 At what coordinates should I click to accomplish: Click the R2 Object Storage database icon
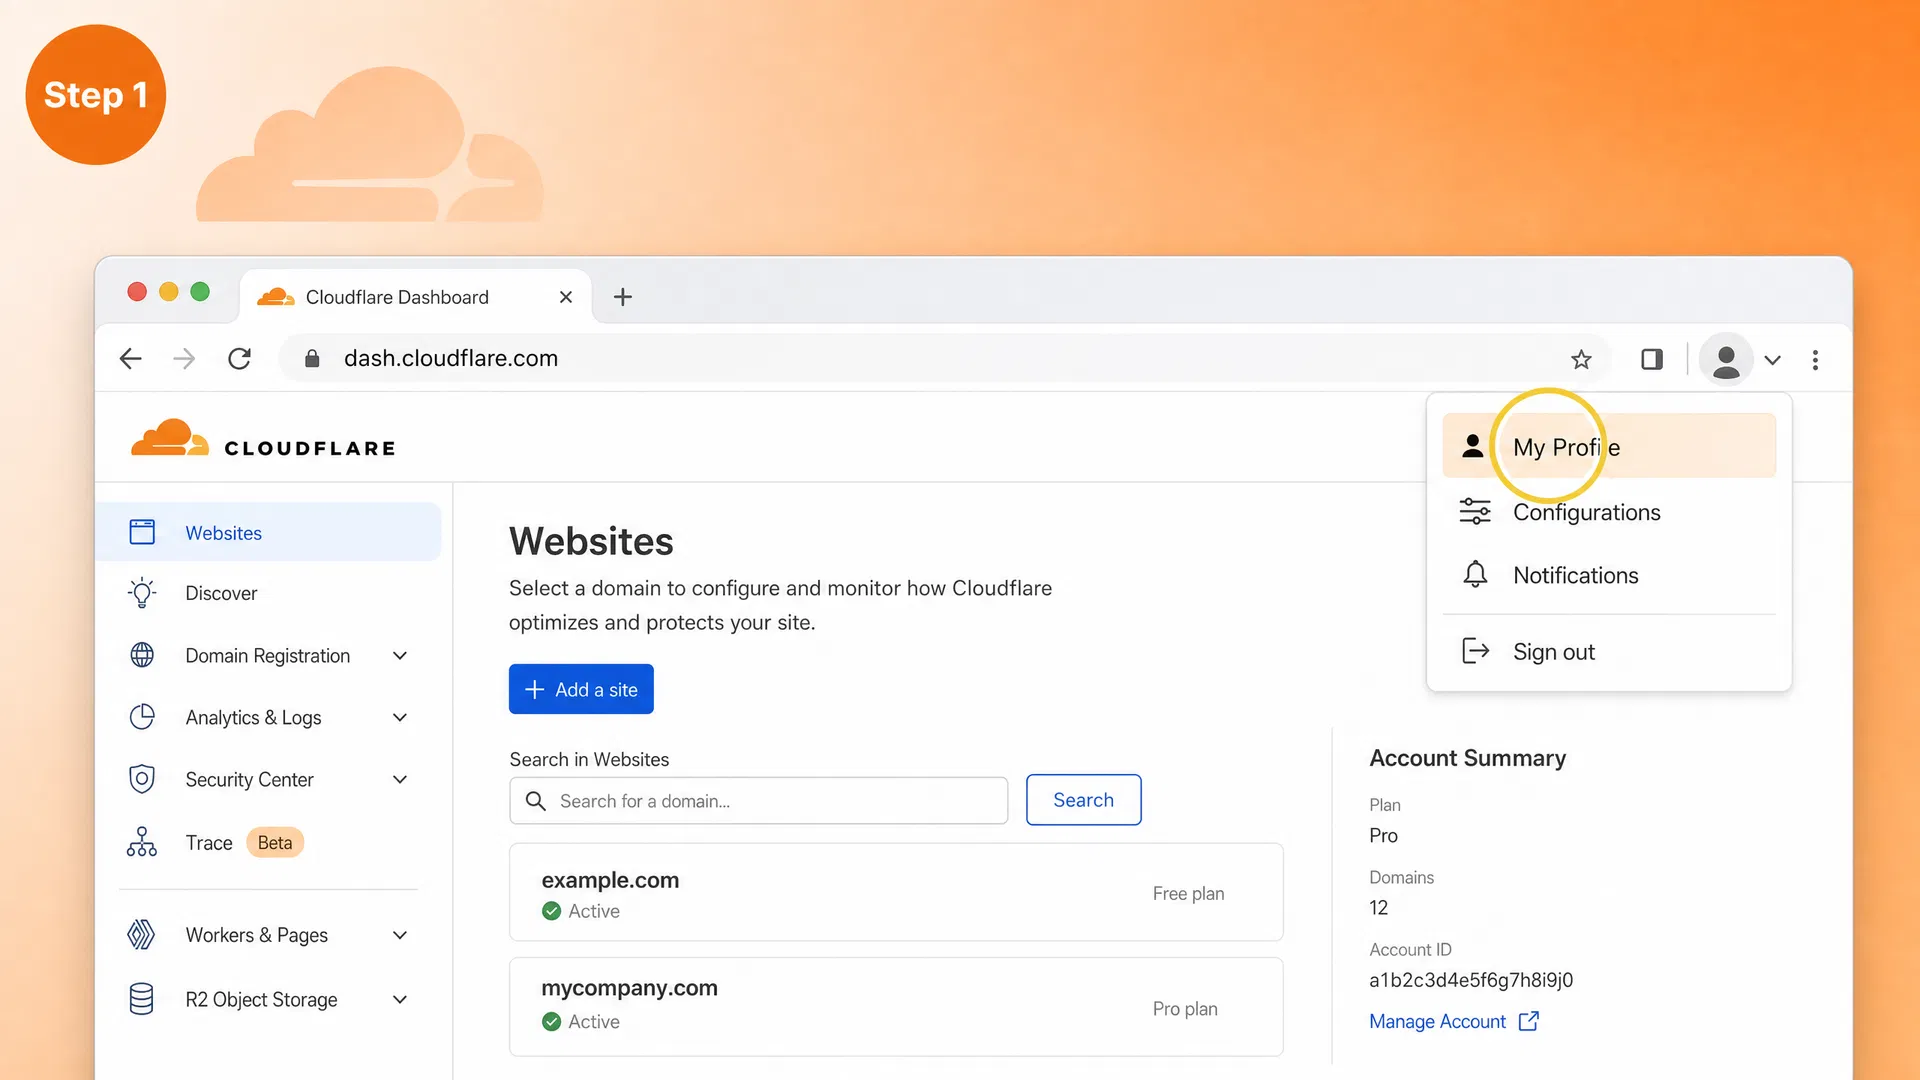(142, 999)
